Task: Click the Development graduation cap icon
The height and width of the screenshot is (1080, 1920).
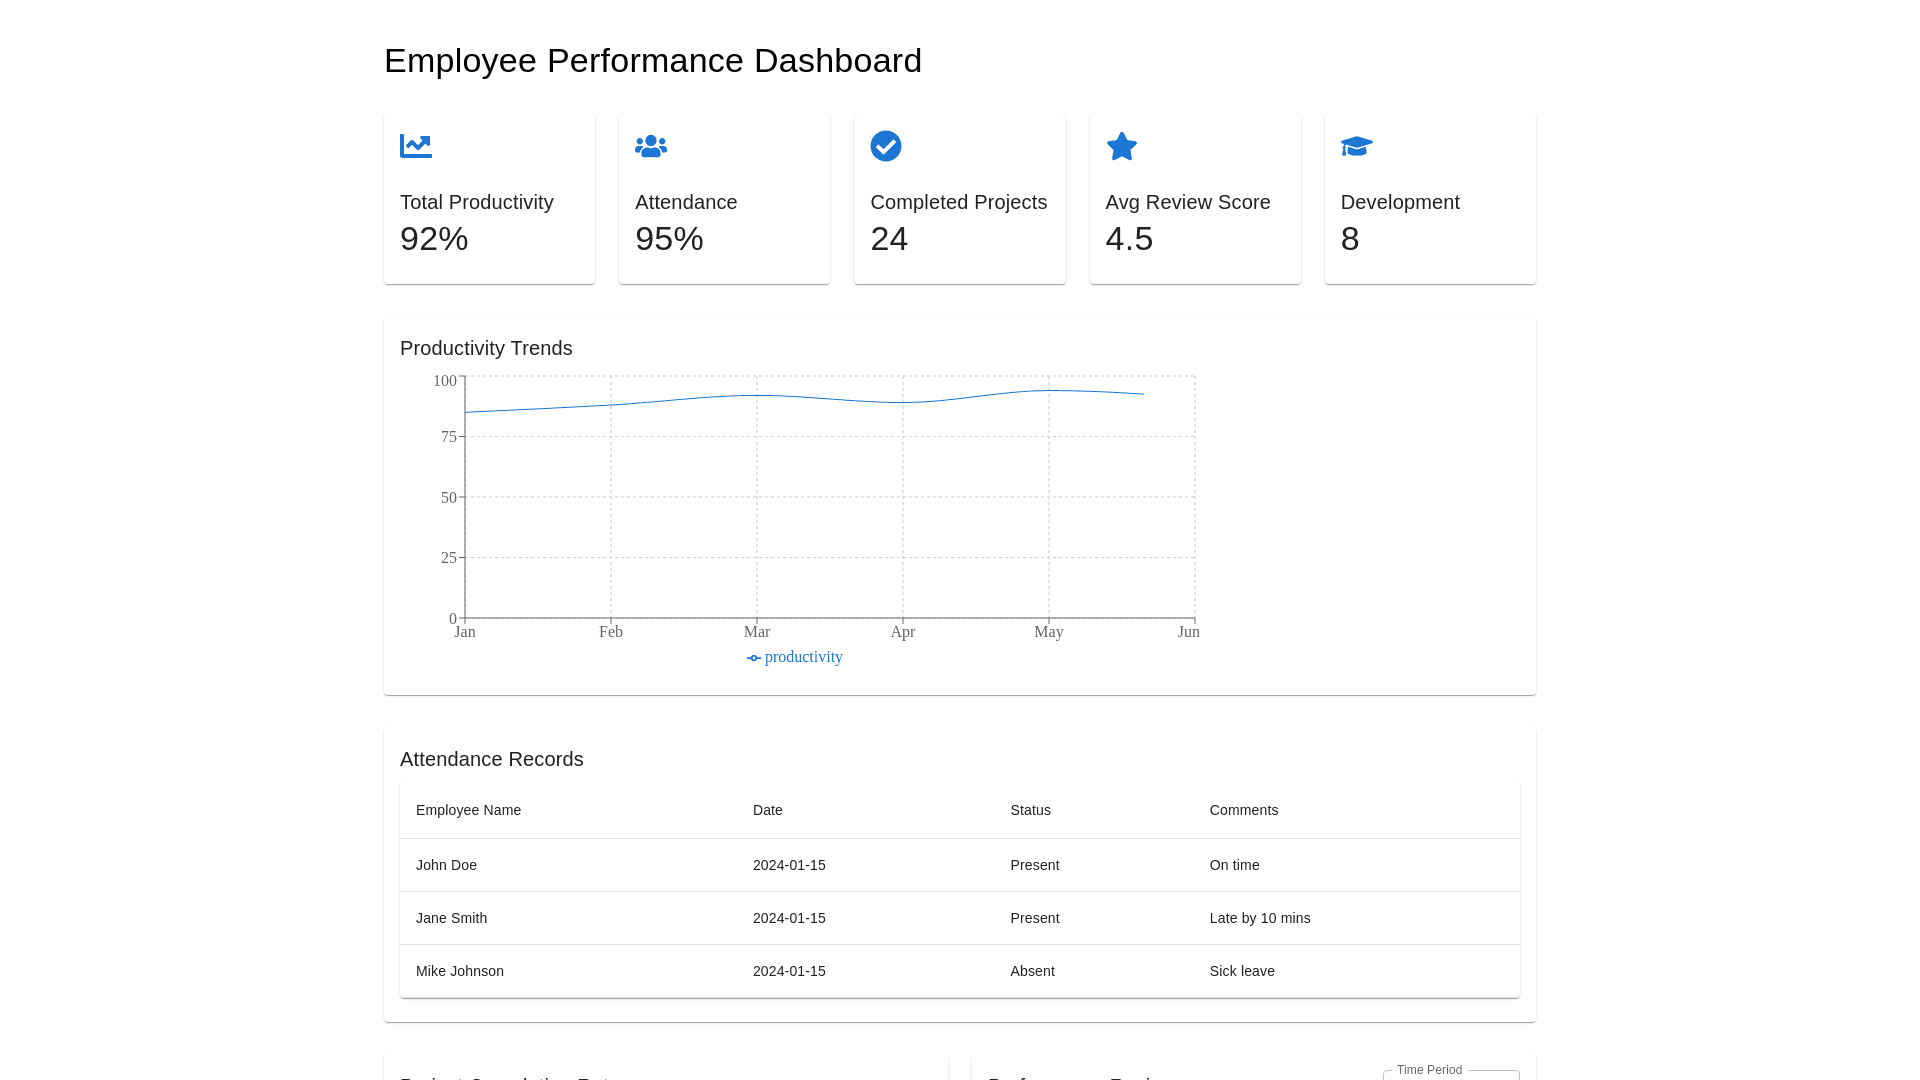Action: 1357,146
